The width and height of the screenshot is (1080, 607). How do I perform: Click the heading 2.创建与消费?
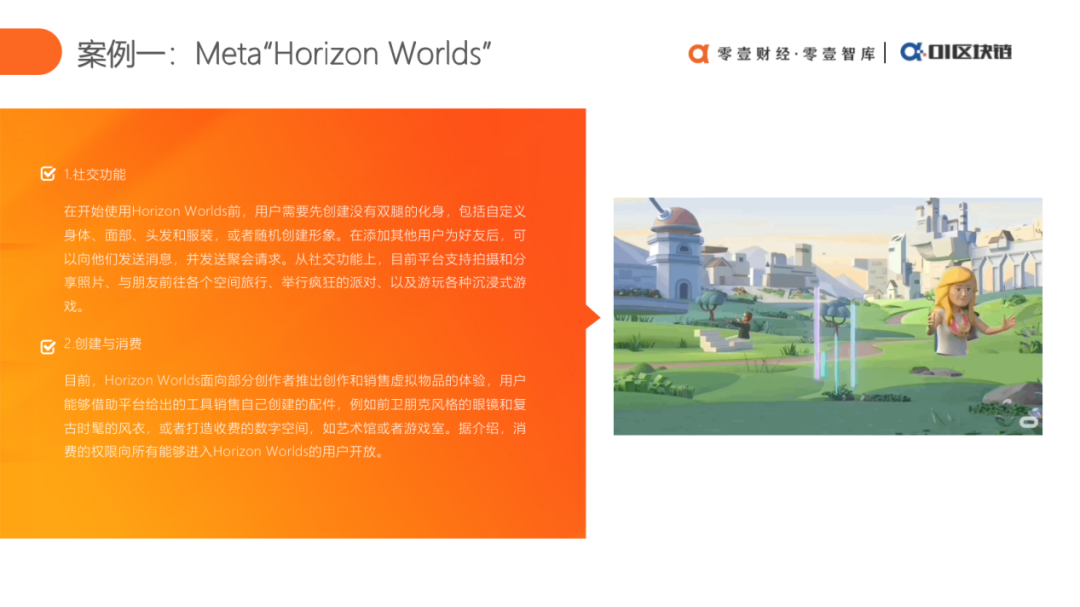click(x=103, y=344)
